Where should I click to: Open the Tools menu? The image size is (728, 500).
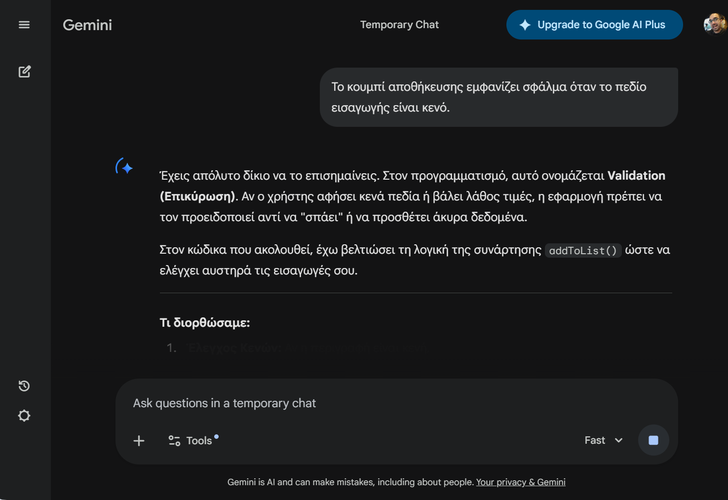point(192,441)
